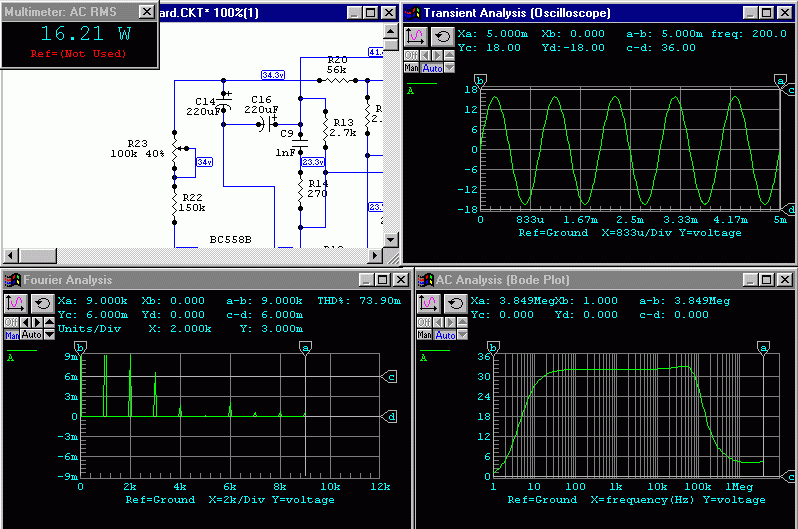Click cursor a marker in Bode Plot graph
The width and height of the screenshot is (798, 529).
tap(762, 348)
